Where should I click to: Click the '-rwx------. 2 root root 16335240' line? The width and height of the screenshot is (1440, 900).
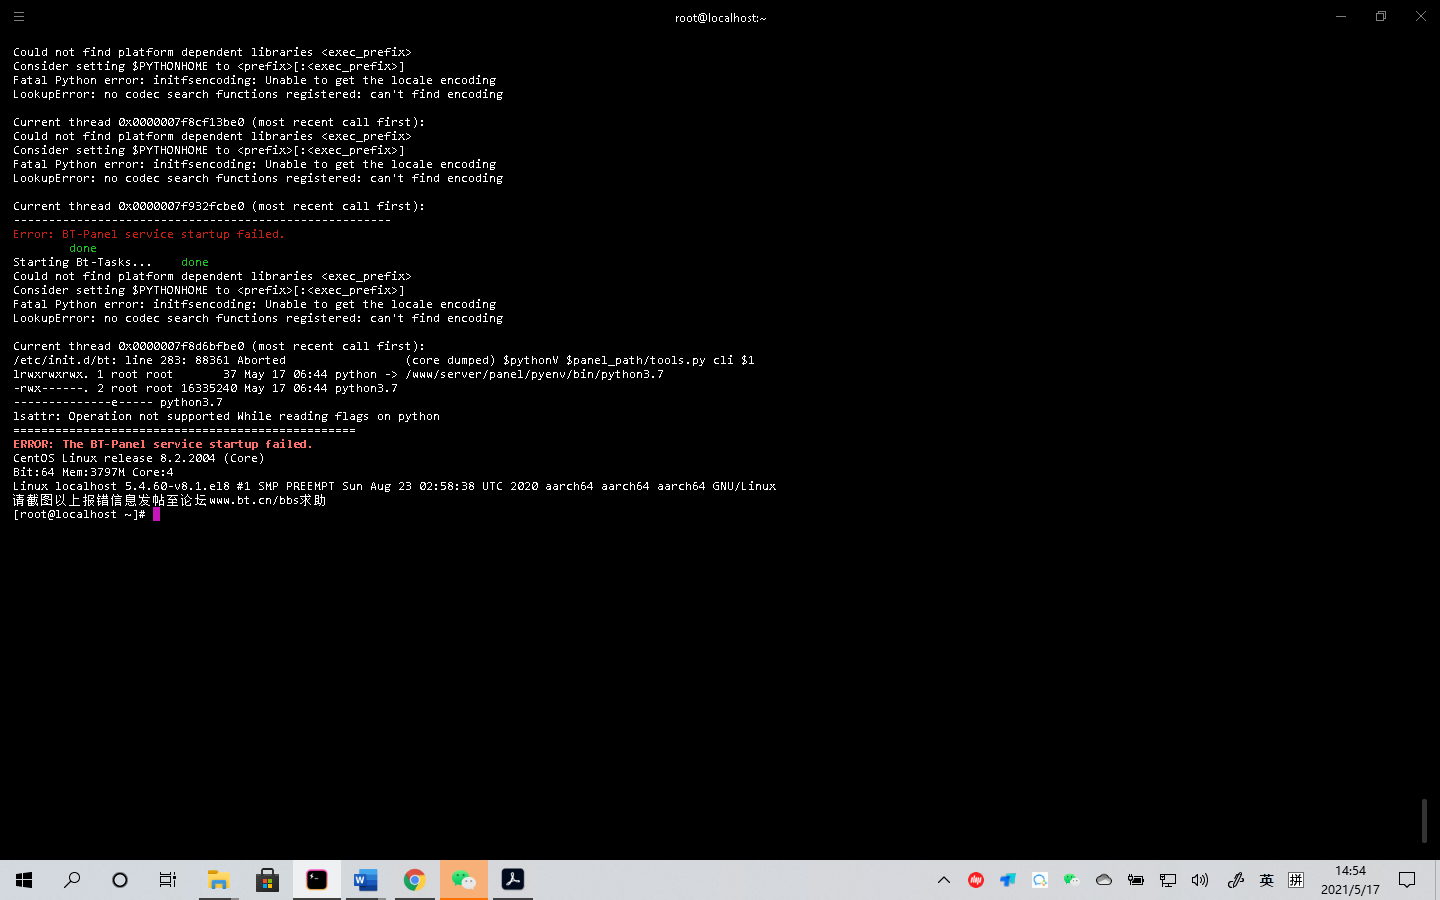tap(205, 388)
